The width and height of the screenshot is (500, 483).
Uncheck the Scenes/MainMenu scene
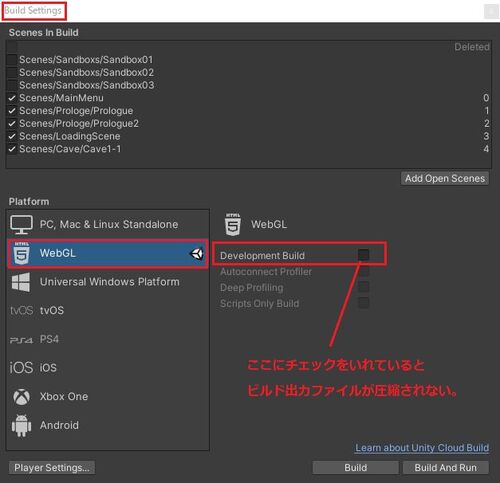(12, 98)
